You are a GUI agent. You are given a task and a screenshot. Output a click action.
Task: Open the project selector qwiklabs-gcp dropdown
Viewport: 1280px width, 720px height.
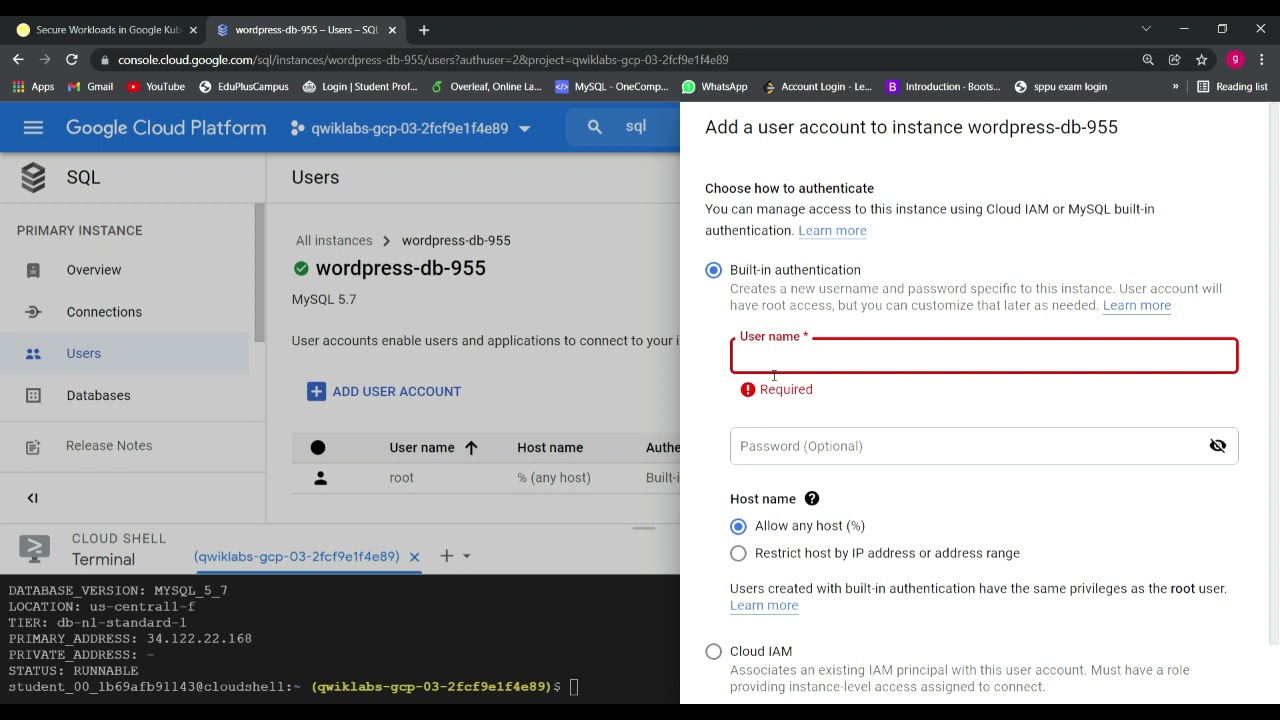click(410, 128)
